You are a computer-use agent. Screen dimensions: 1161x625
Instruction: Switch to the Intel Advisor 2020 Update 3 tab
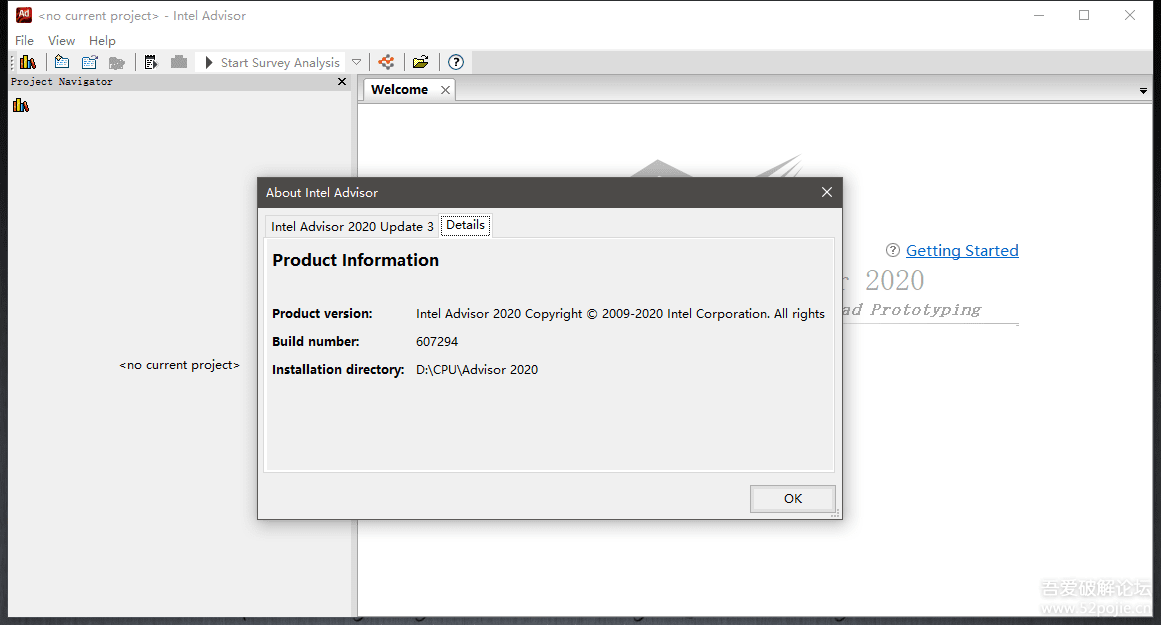(352, 227)
